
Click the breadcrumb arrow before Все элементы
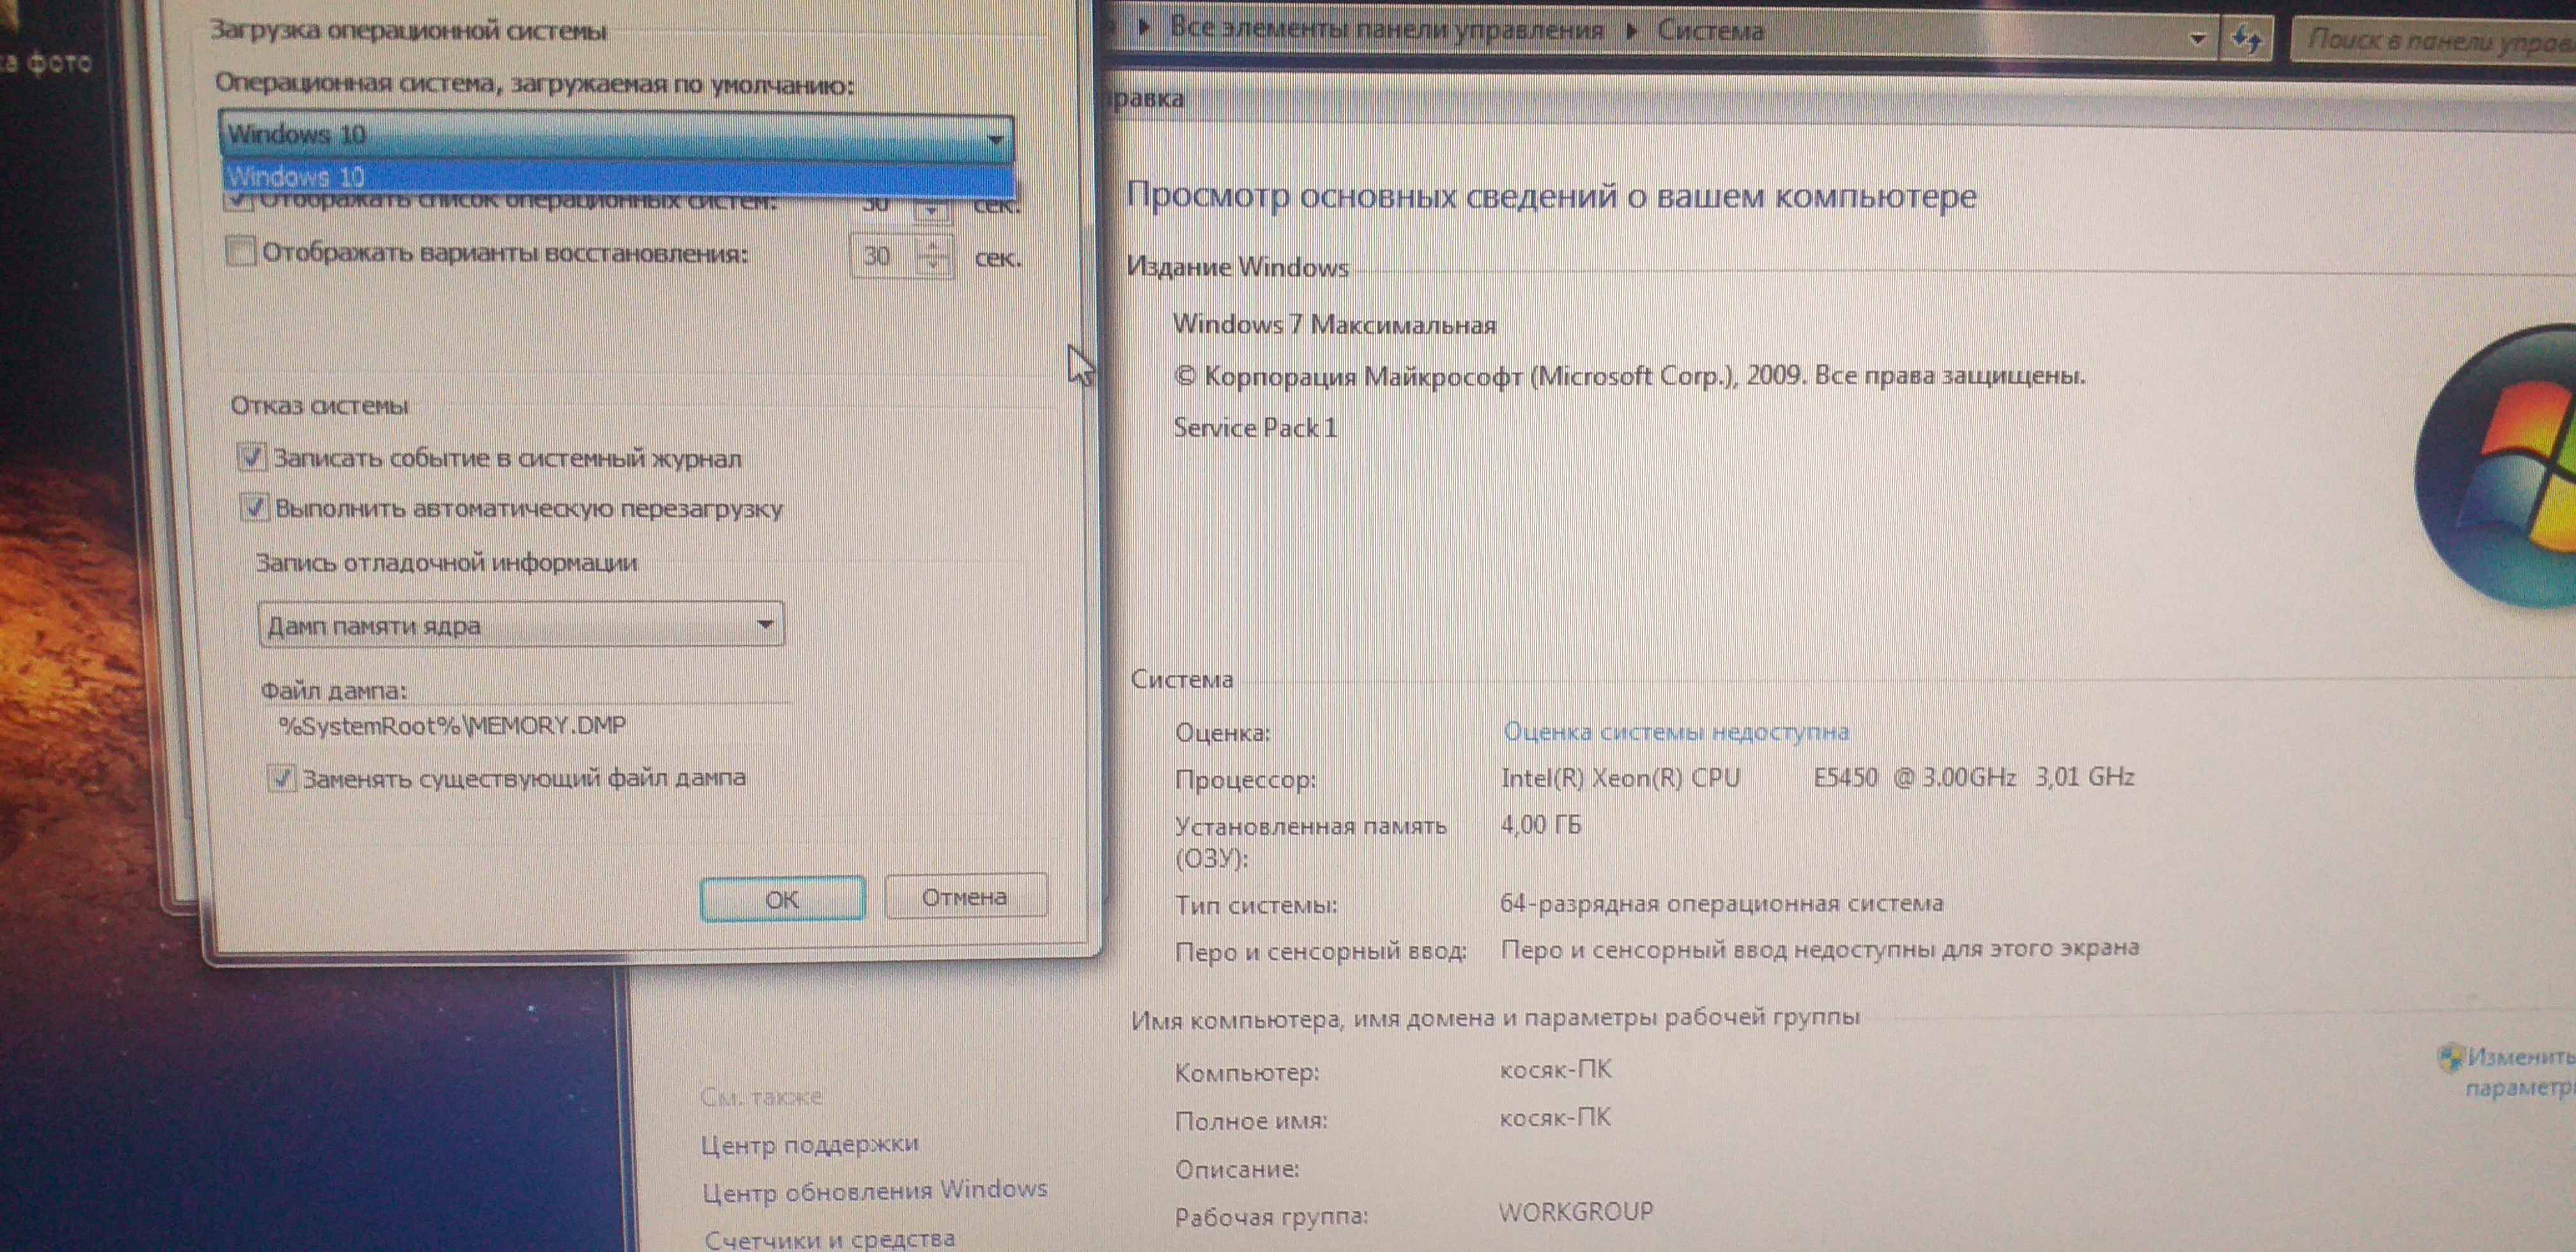click(x=1145, y=27)
